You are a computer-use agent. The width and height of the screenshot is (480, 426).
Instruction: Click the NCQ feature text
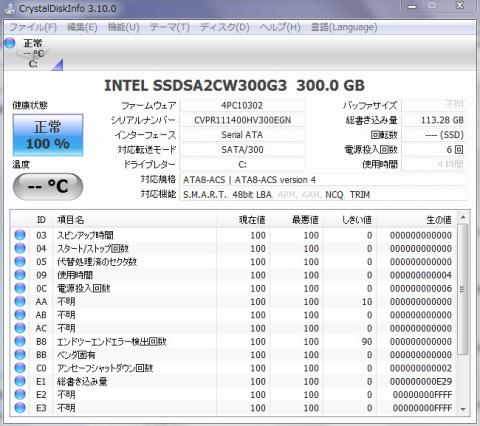334,195
